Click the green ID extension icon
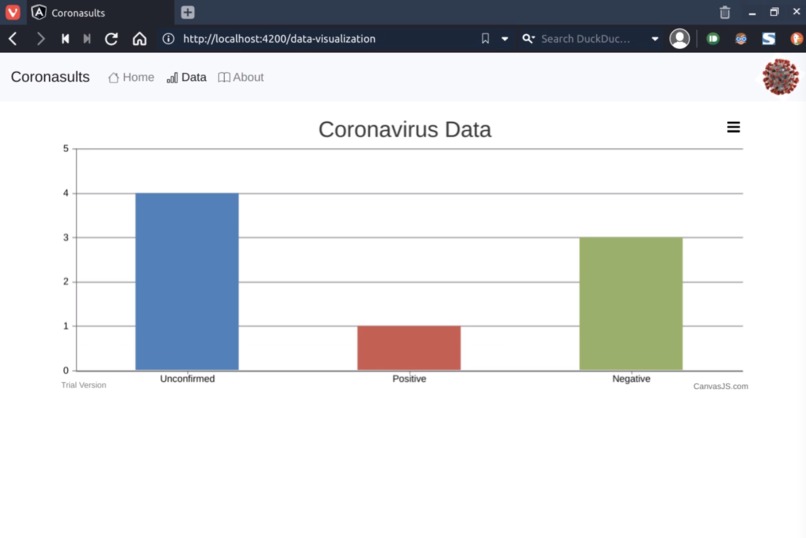The image size is (806, 538). 713,39
